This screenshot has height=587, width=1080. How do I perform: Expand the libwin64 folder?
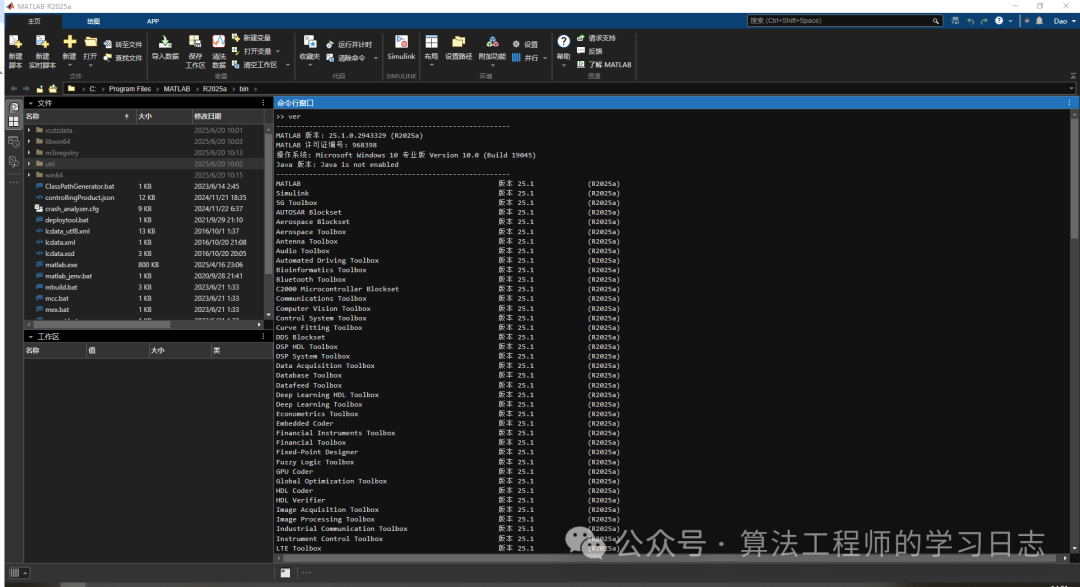point(30,141)
